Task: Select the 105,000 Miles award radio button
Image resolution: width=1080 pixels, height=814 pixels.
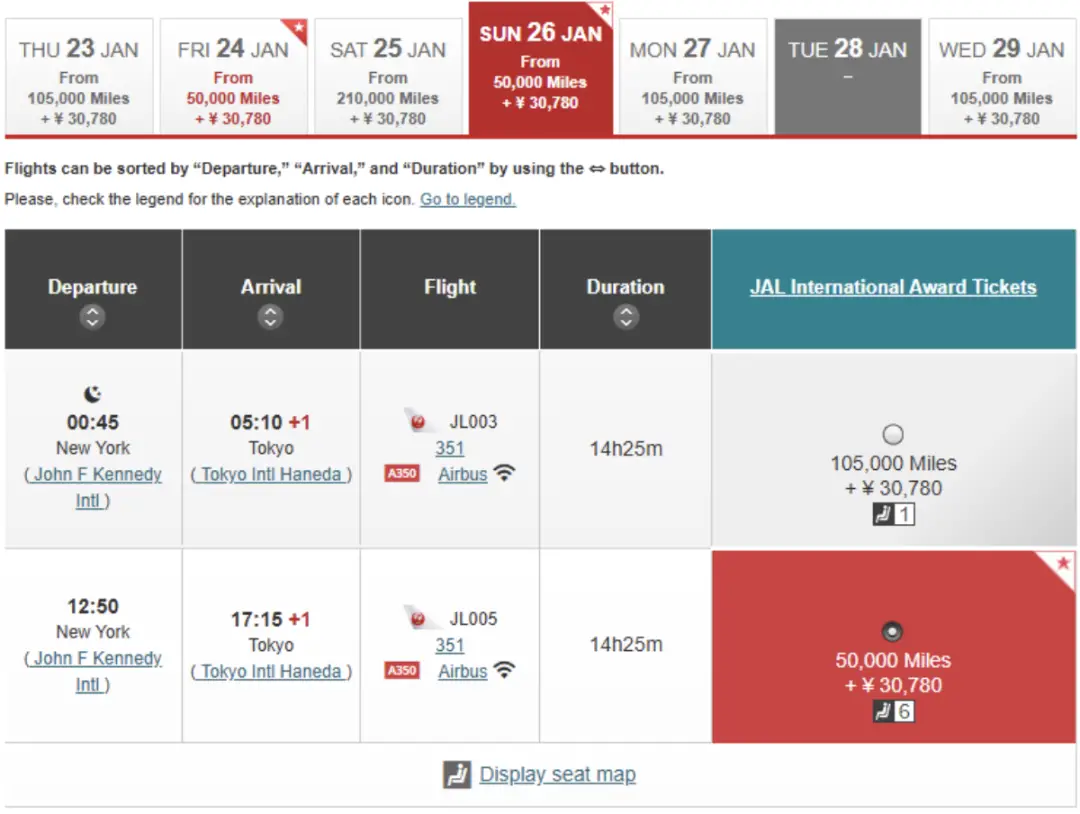Action: [x=893, y=435]
